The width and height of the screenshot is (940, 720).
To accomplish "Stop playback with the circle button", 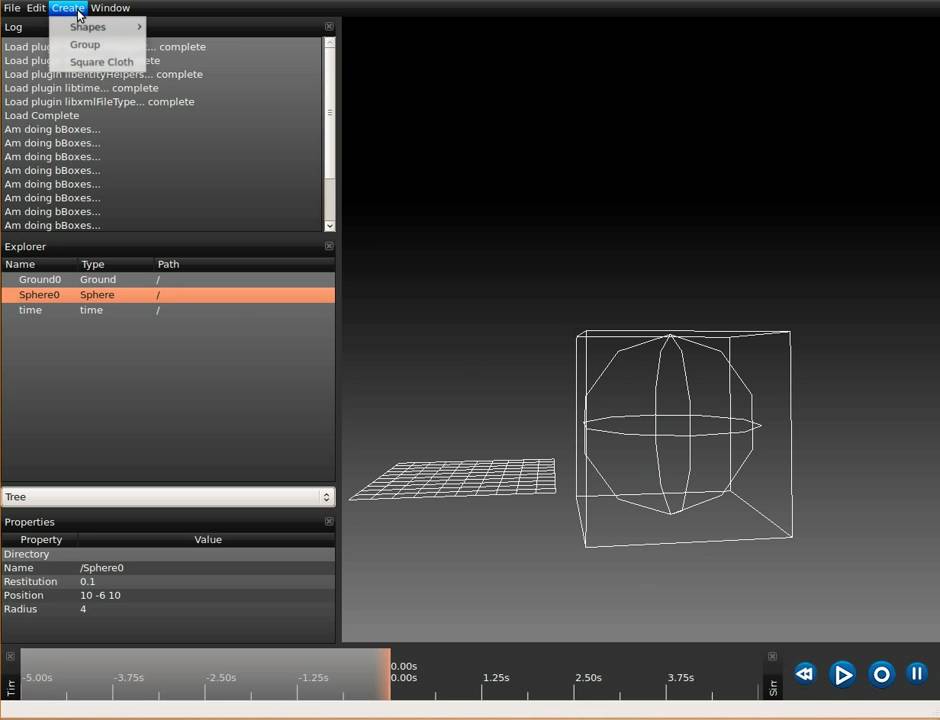I will pos(881,674).
